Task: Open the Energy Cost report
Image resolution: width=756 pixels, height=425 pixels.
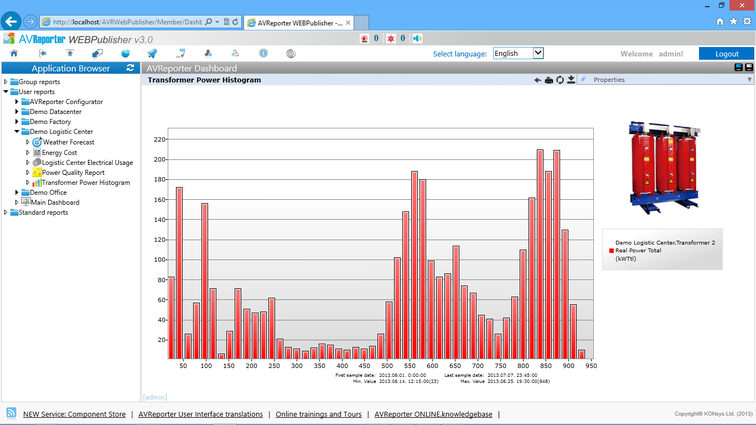Action: point(59,152)
